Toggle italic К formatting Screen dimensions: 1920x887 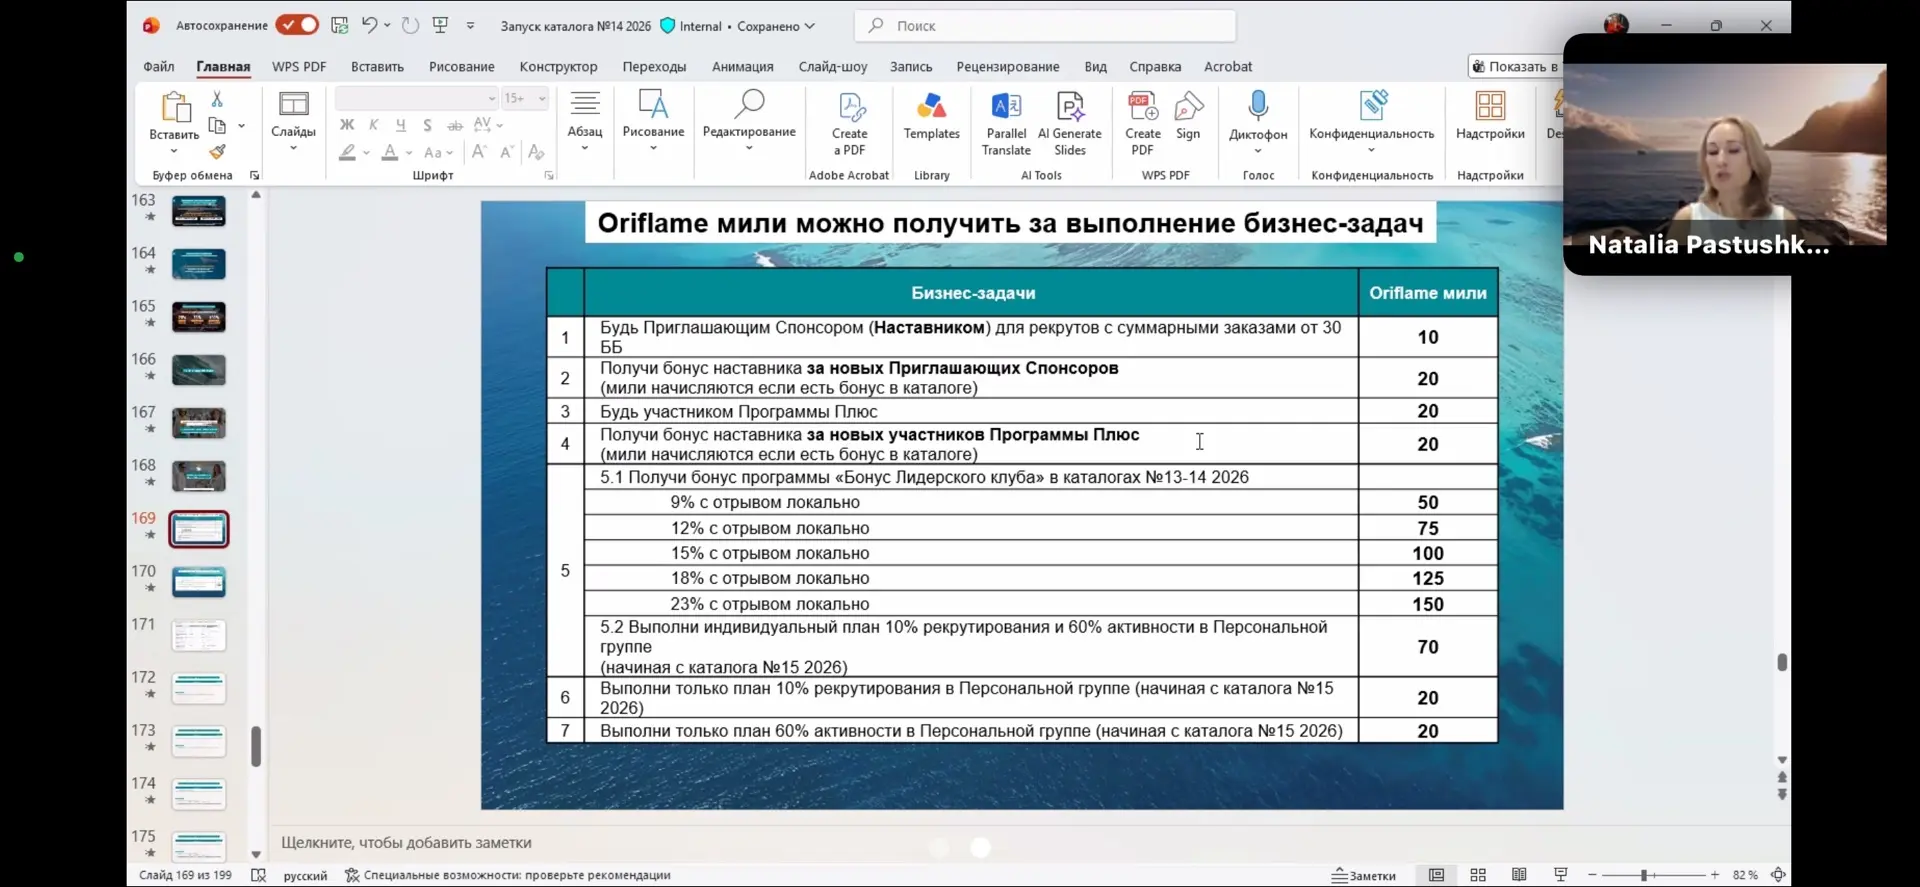[x=374, y=125]
